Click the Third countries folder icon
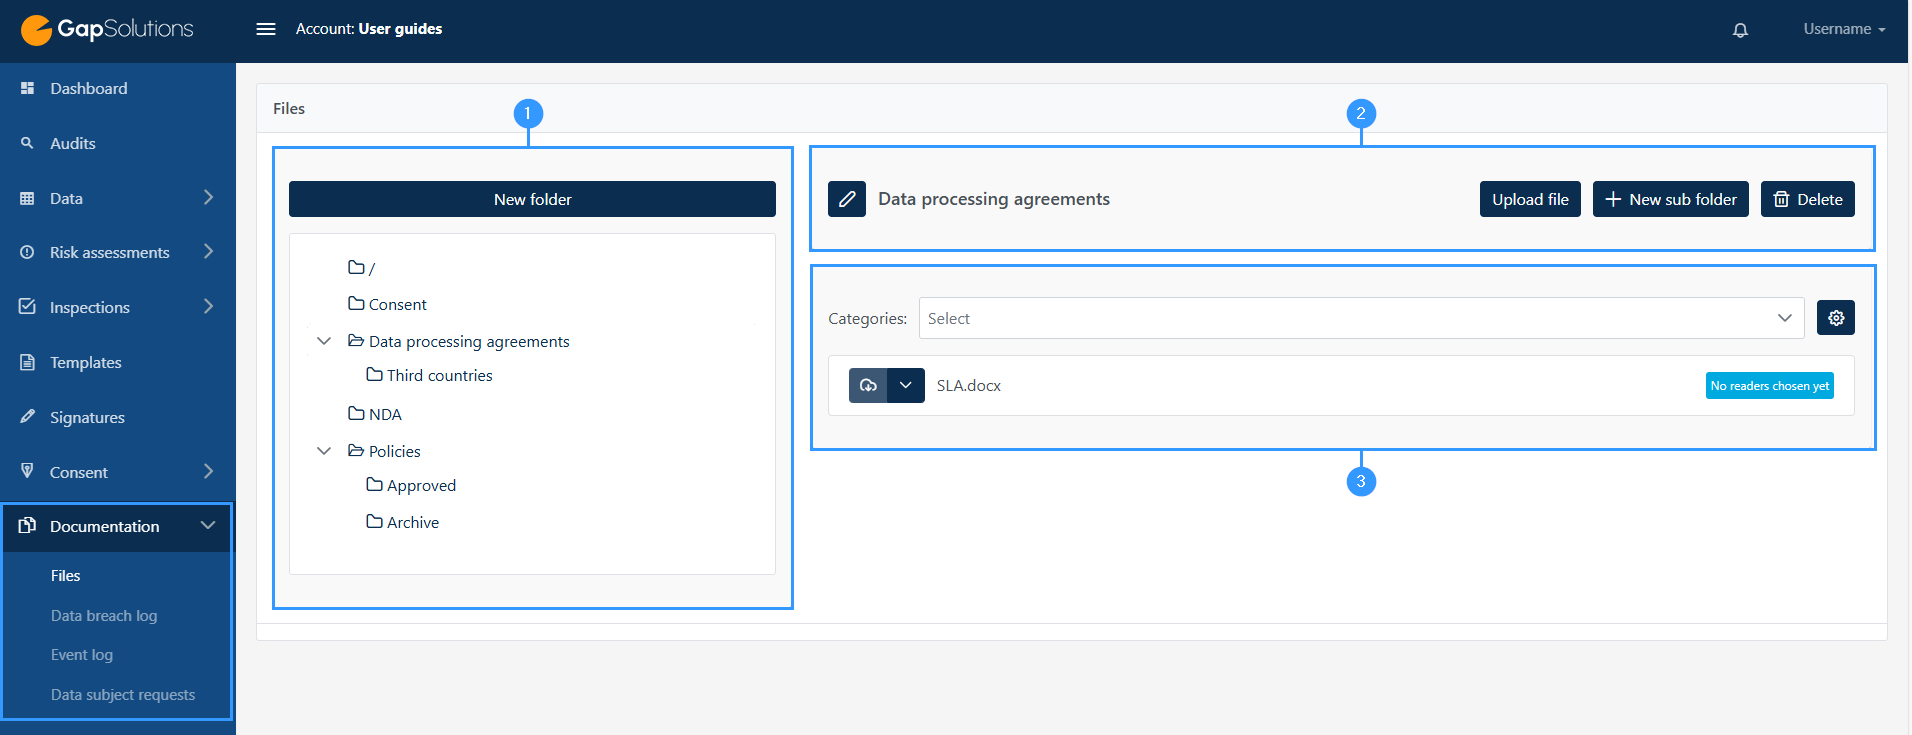 coord(374,374)
